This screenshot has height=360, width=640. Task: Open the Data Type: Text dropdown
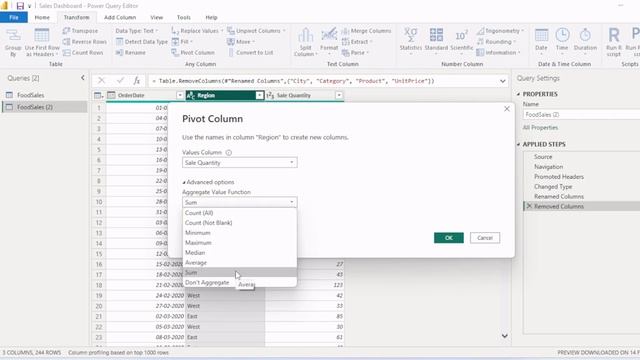(137, 31)
